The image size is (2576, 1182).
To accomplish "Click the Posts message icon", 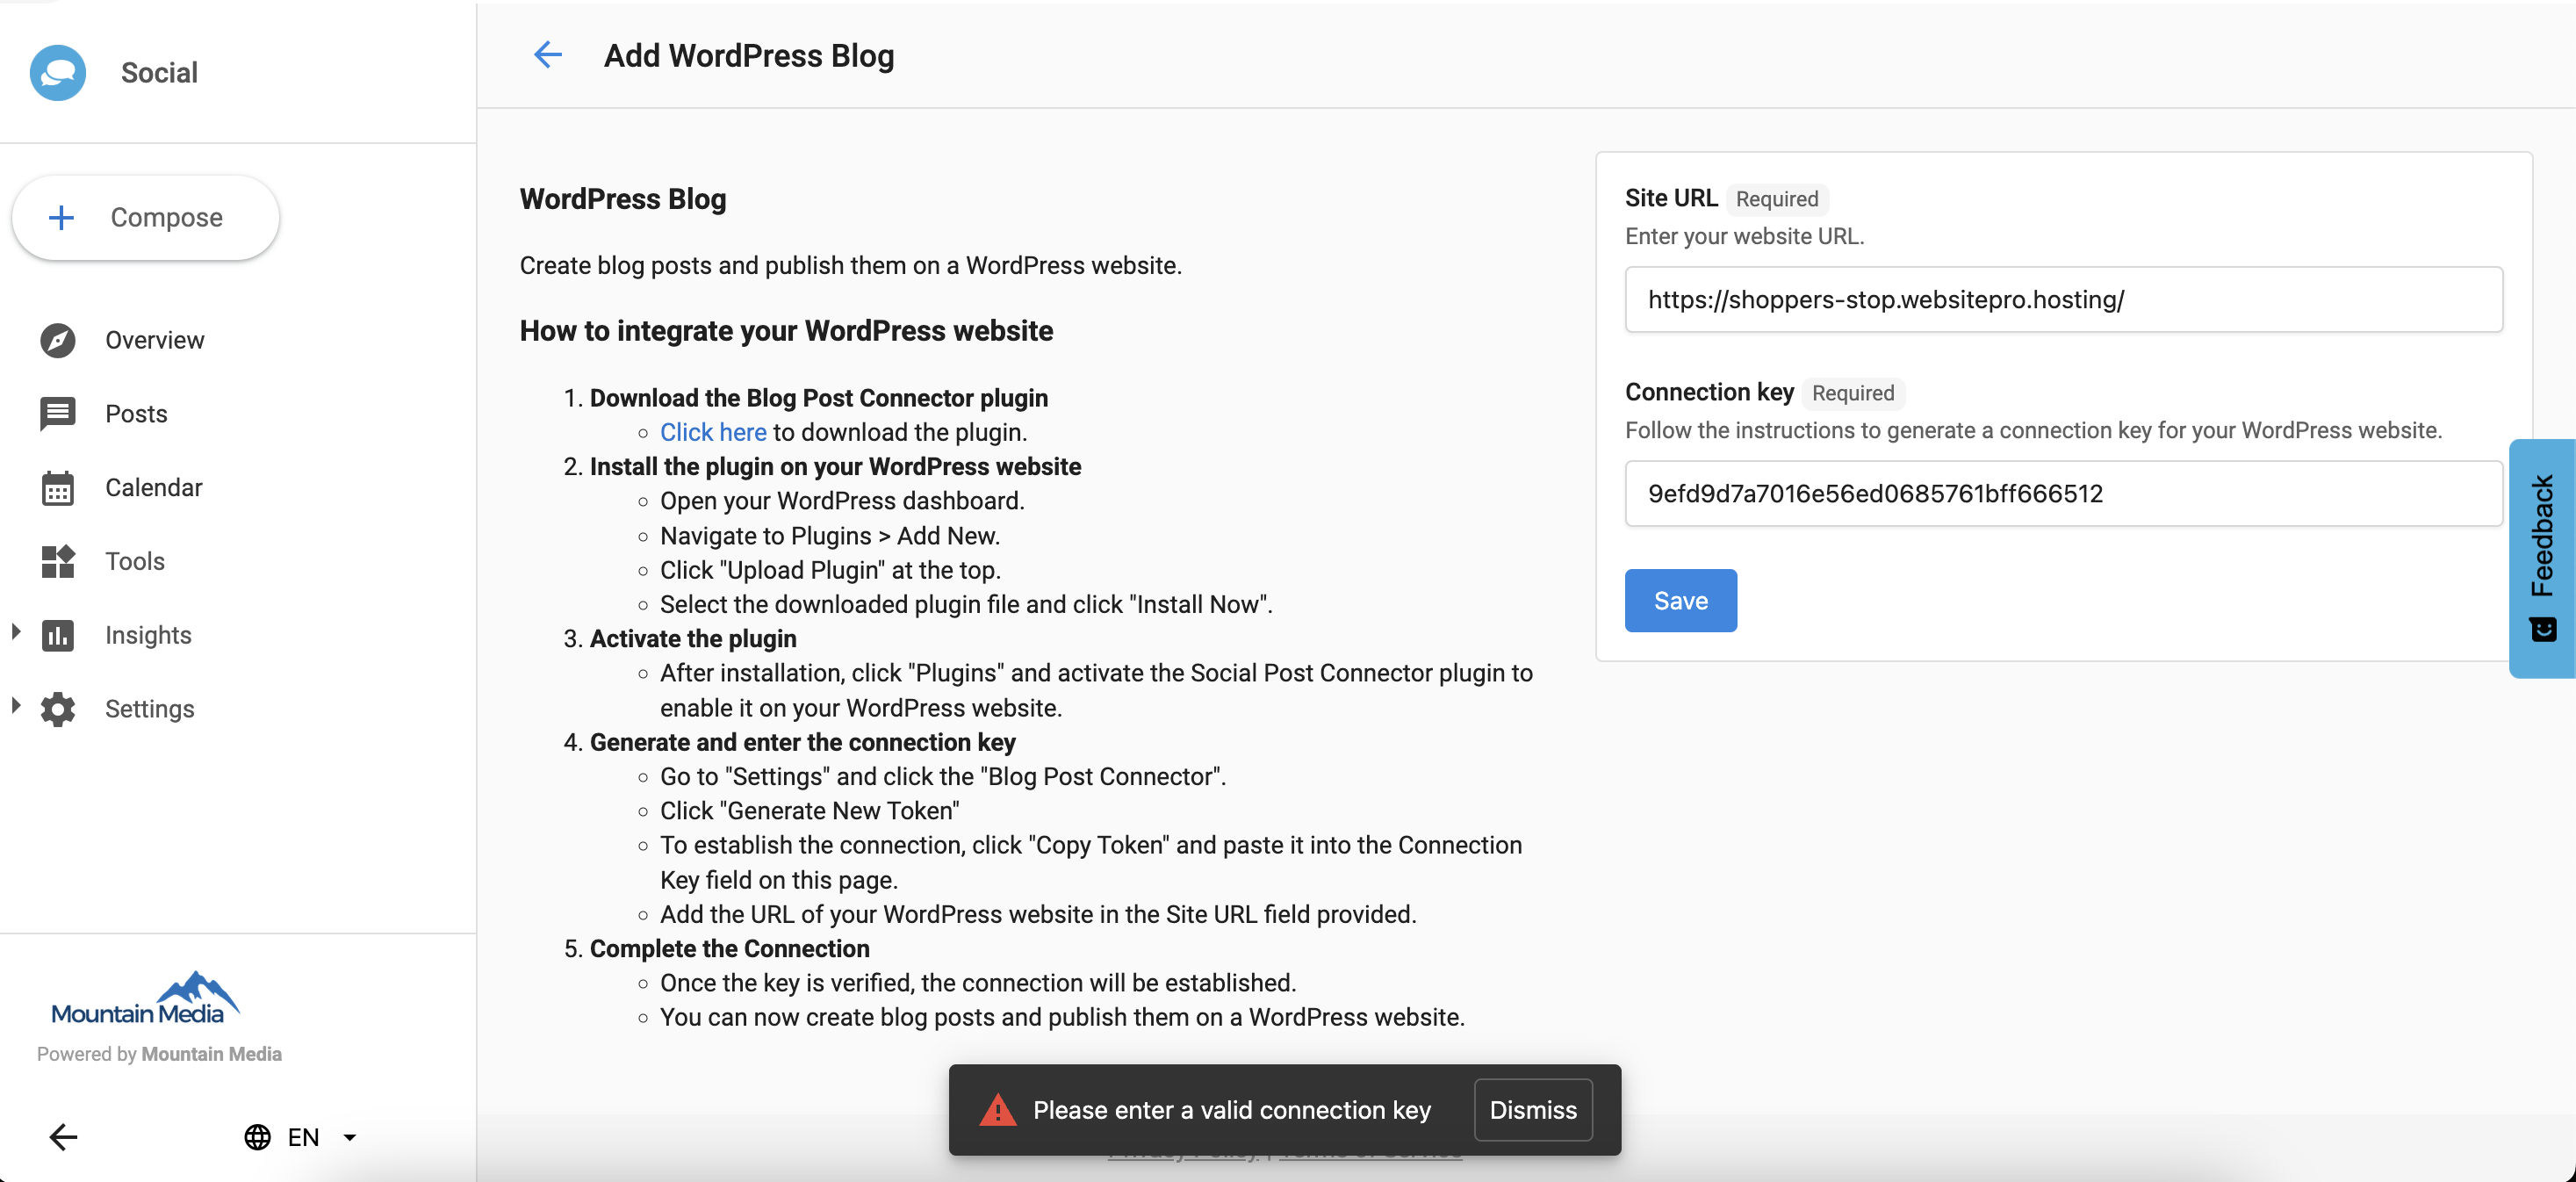I will click(58, 414).
